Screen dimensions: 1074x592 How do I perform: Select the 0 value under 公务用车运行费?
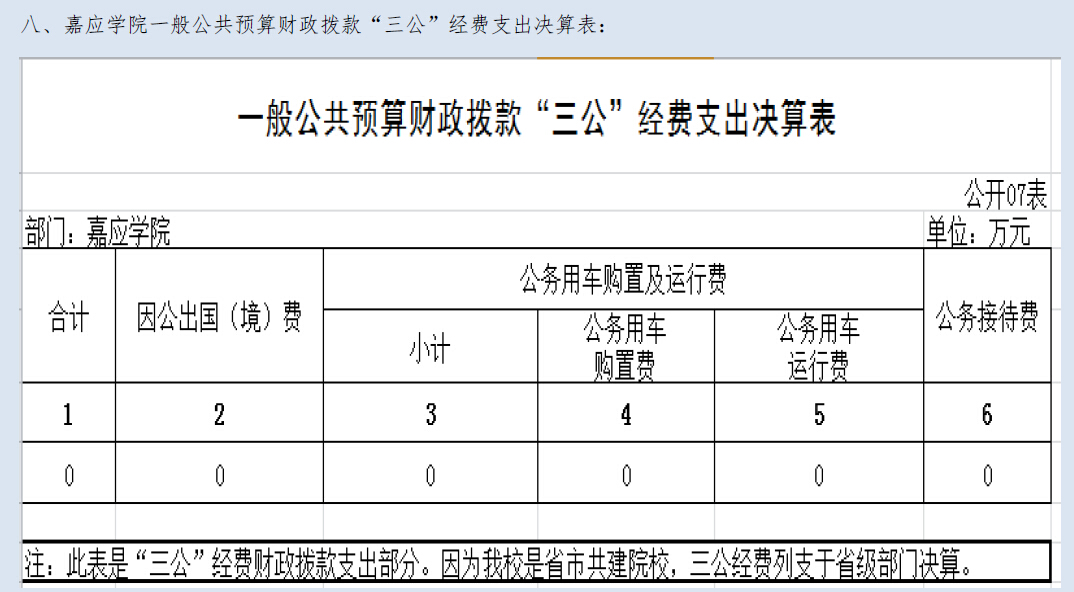click(819, 473)
